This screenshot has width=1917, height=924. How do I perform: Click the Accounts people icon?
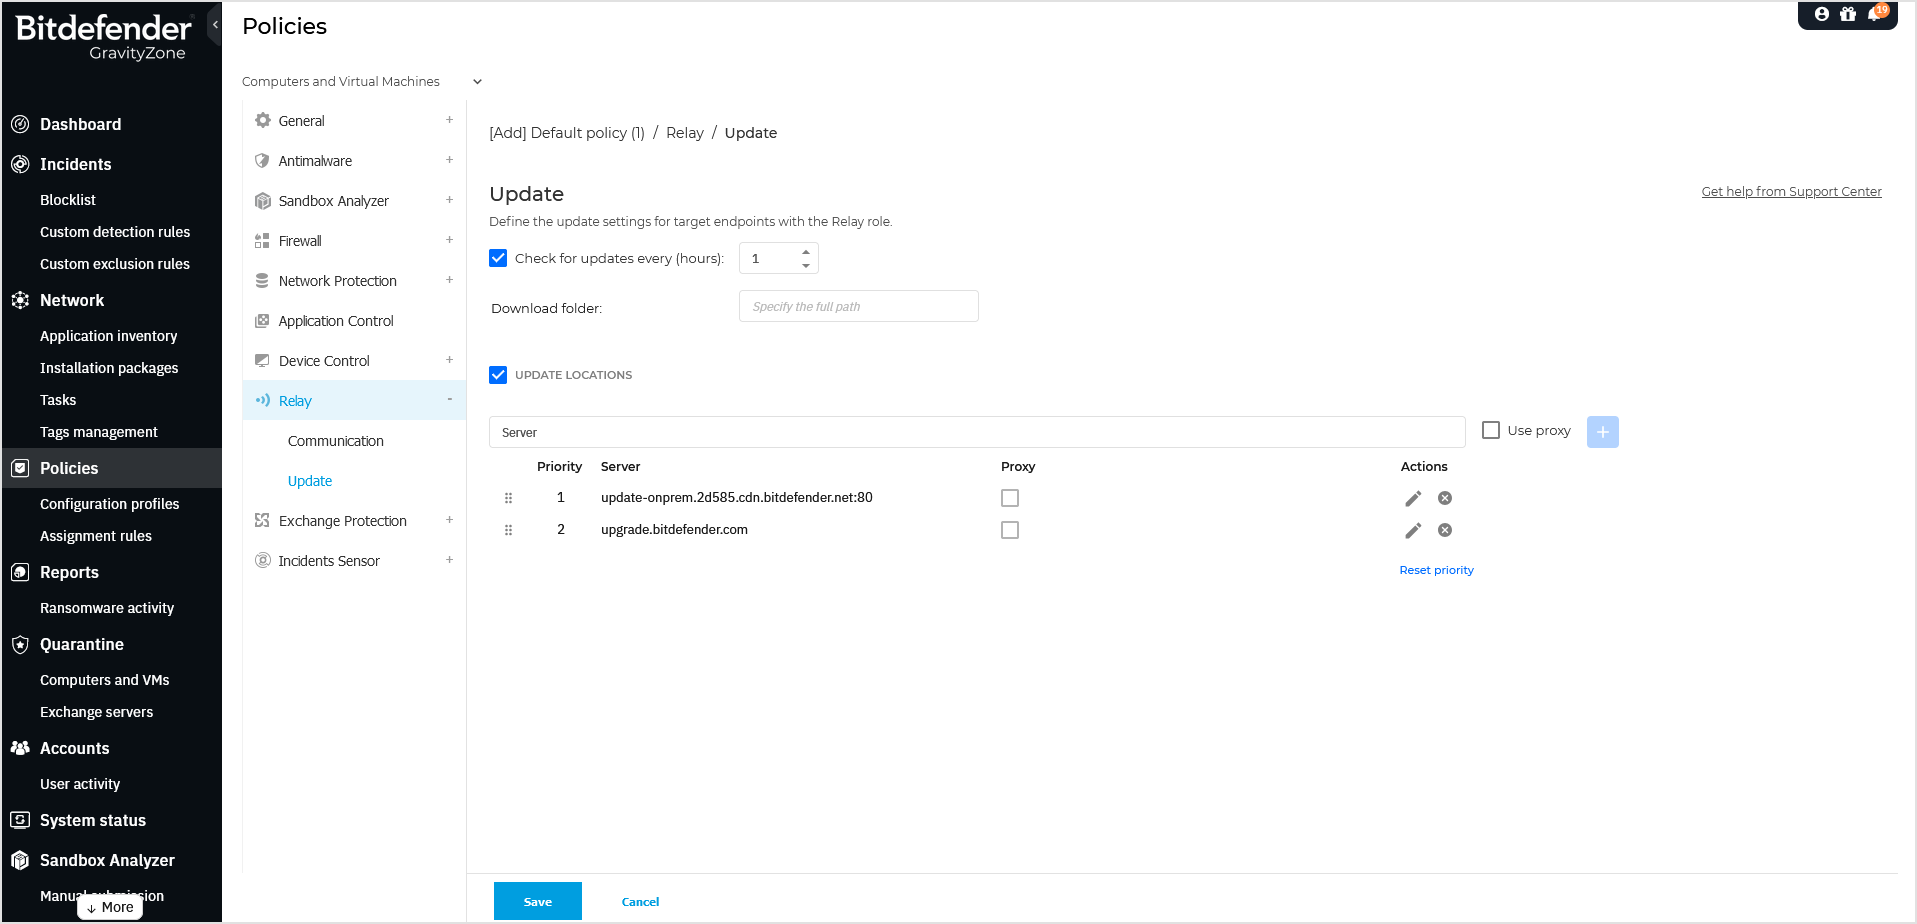click(20, 748)
